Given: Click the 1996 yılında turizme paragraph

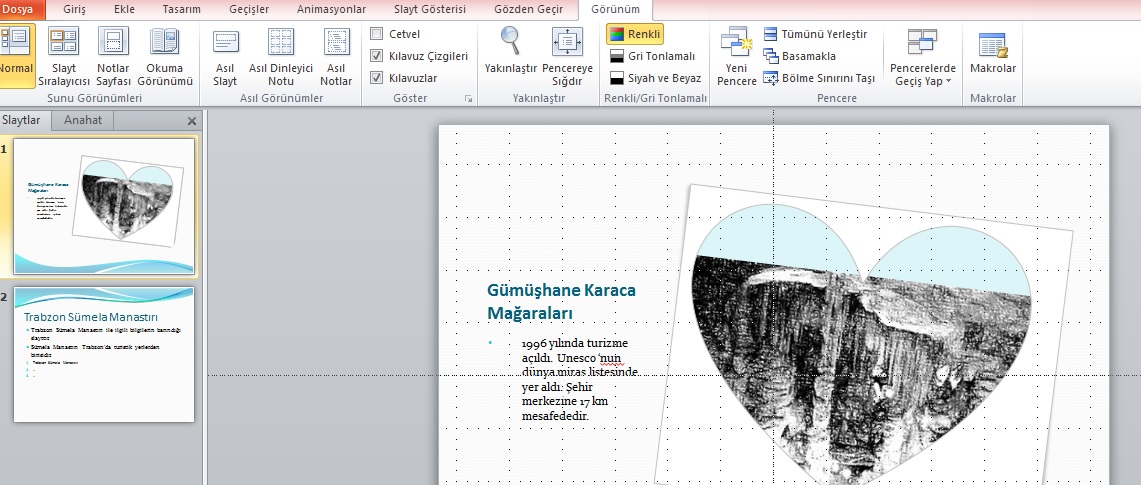Looking at the screenshot, I should coord(580,379).
